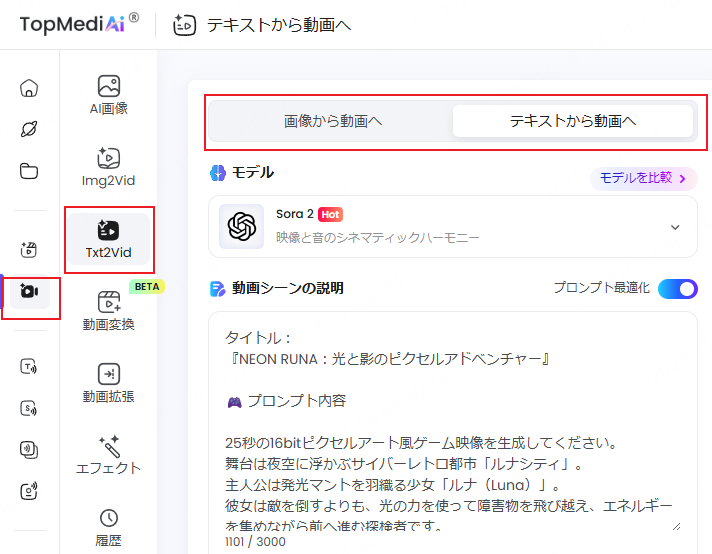Click the brain icon beside モデル

tap(218, 173)
